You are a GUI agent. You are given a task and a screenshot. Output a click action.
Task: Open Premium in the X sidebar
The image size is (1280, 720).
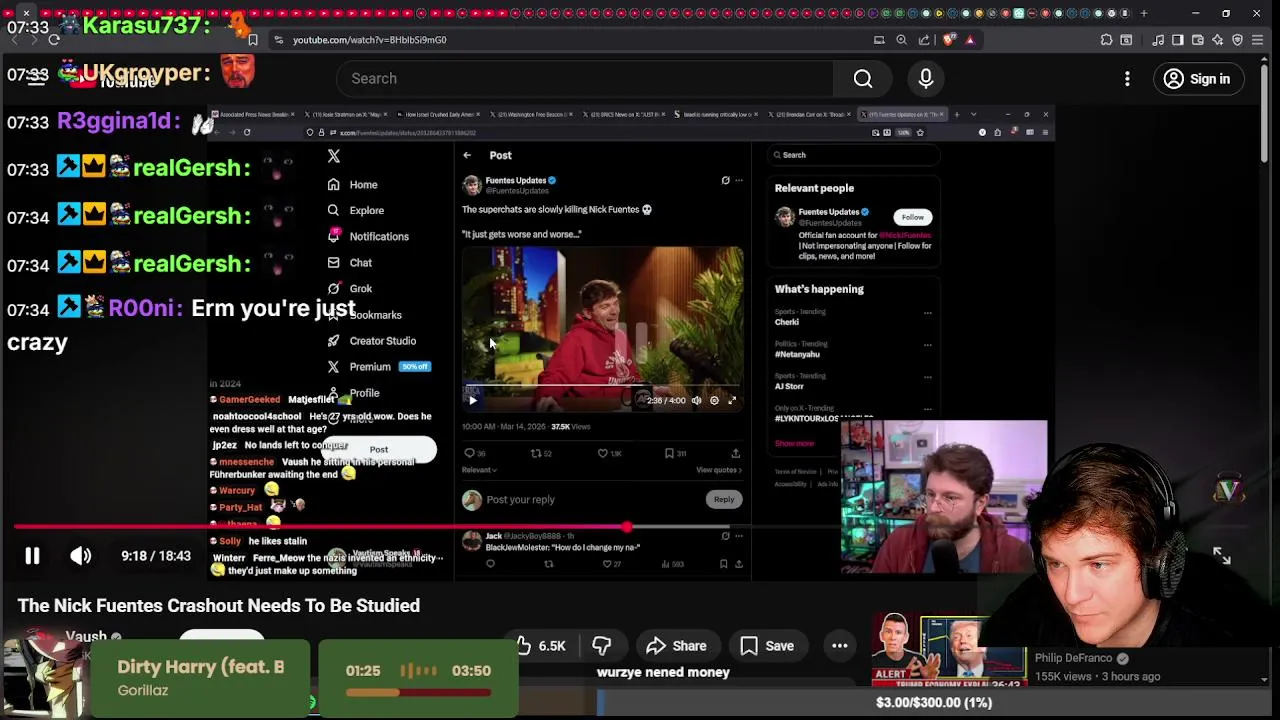point(378,367)
